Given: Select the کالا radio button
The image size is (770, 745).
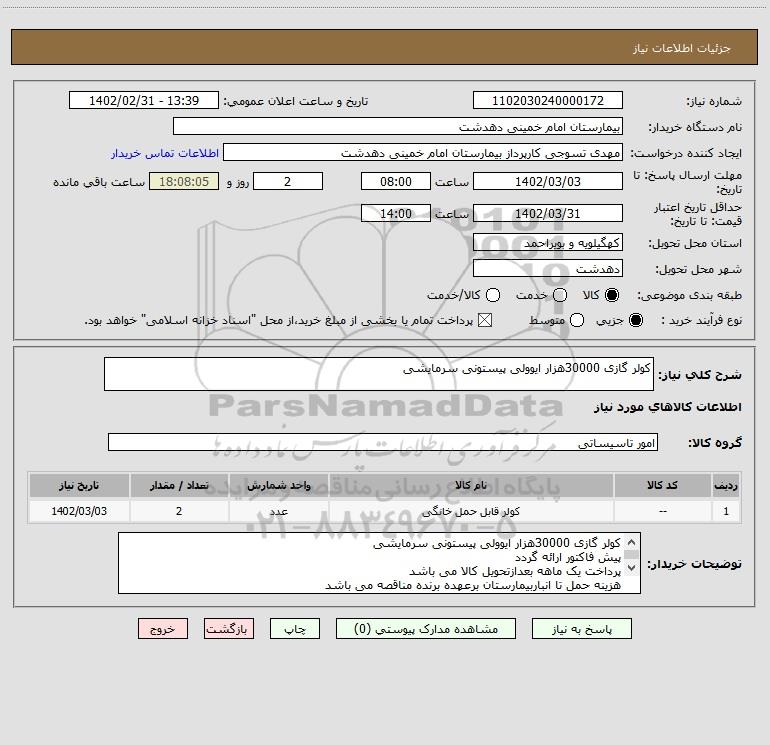Looking at the screenshot, I should point(612,295).
